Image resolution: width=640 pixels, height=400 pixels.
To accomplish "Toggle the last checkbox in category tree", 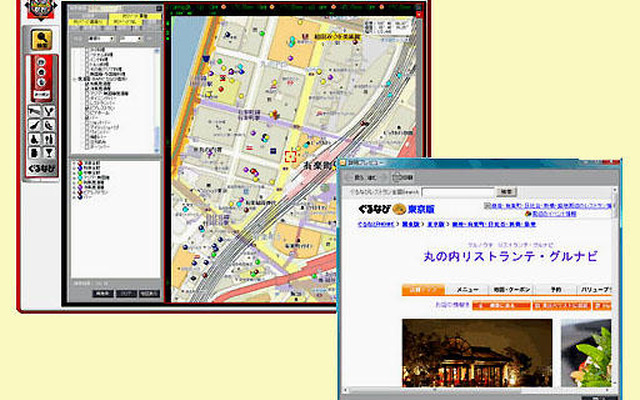I will tap(87, 147).
